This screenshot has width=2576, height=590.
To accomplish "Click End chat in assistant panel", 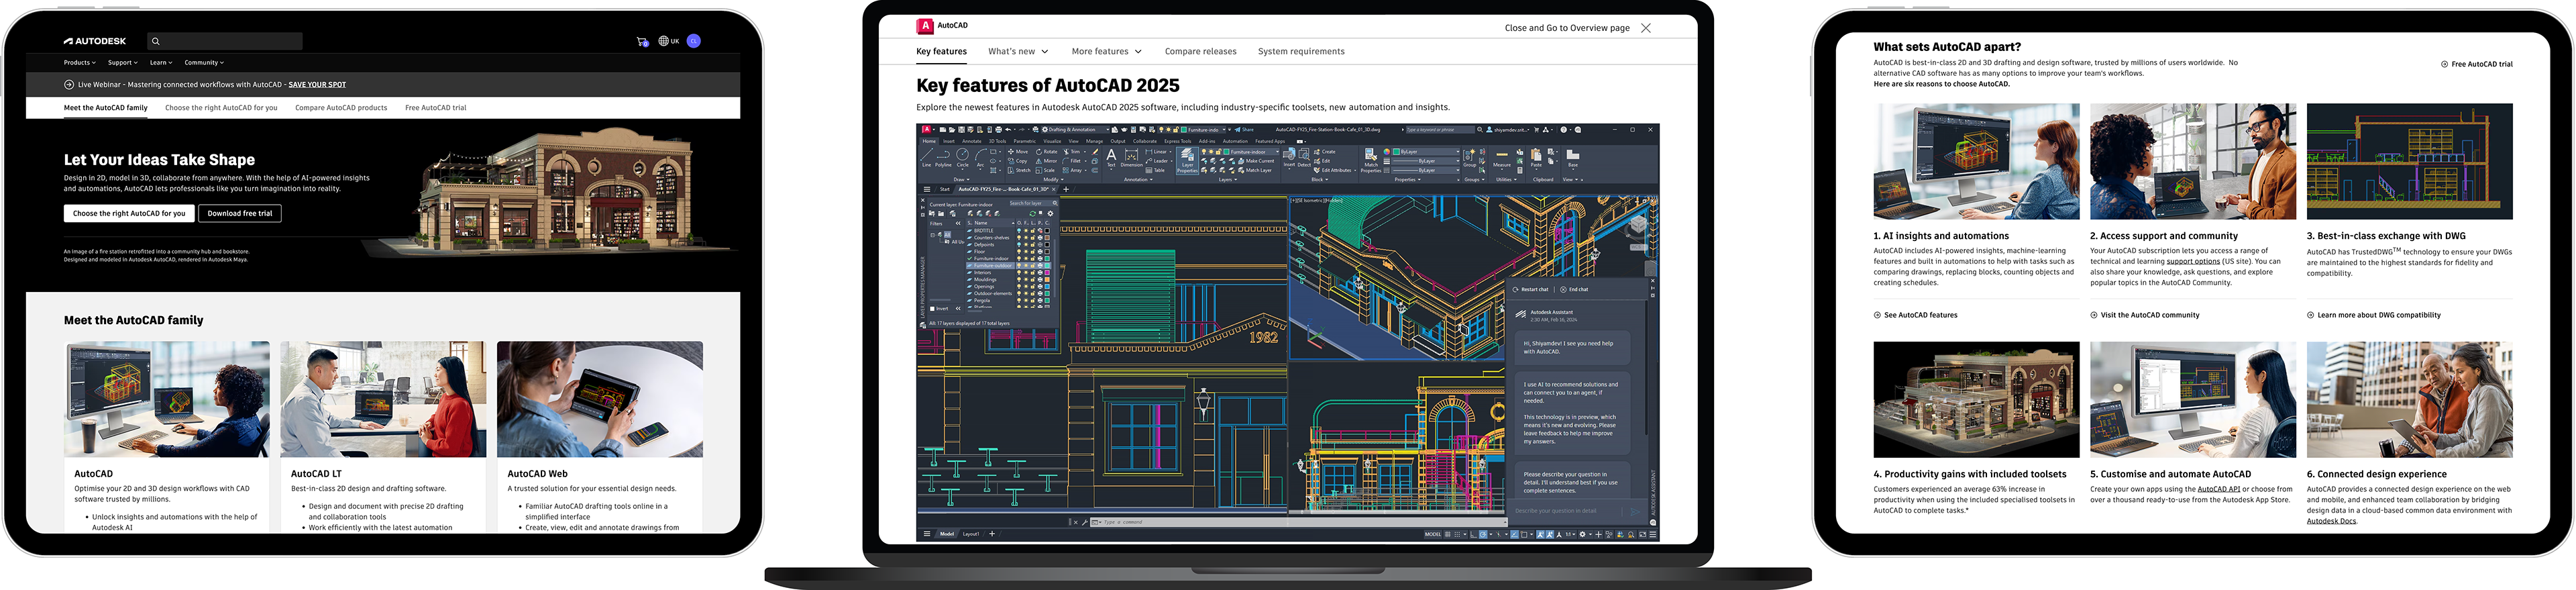I will pos(1574,290).
